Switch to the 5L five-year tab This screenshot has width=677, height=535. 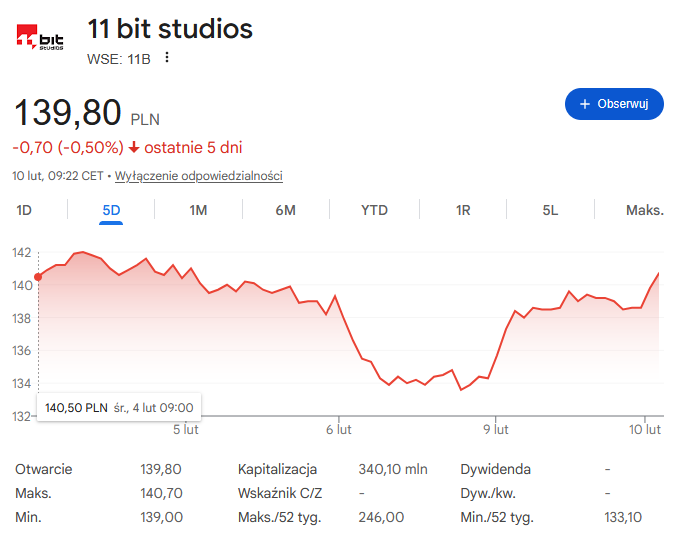(550, 210)
